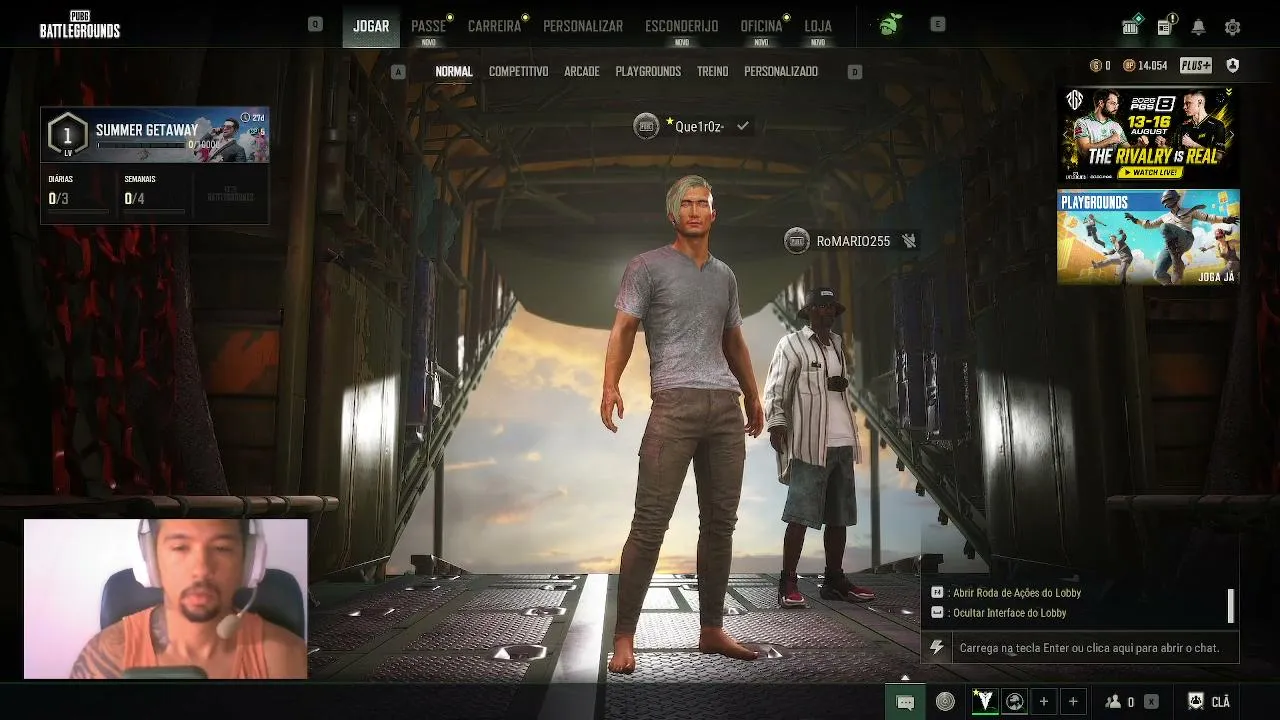Click the CLÃ button label

click(x=1221, y=702)
